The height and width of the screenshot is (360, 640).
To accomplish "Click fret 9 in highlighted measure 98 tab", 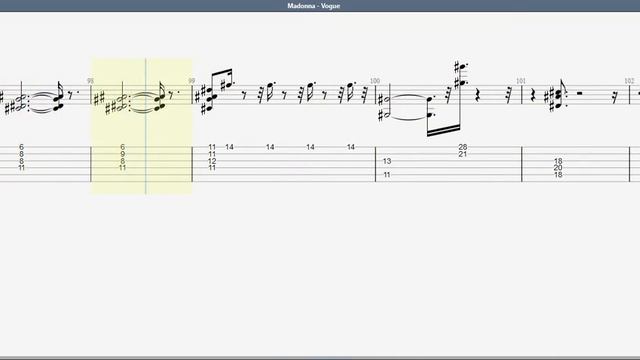I will tap(122, 154).
